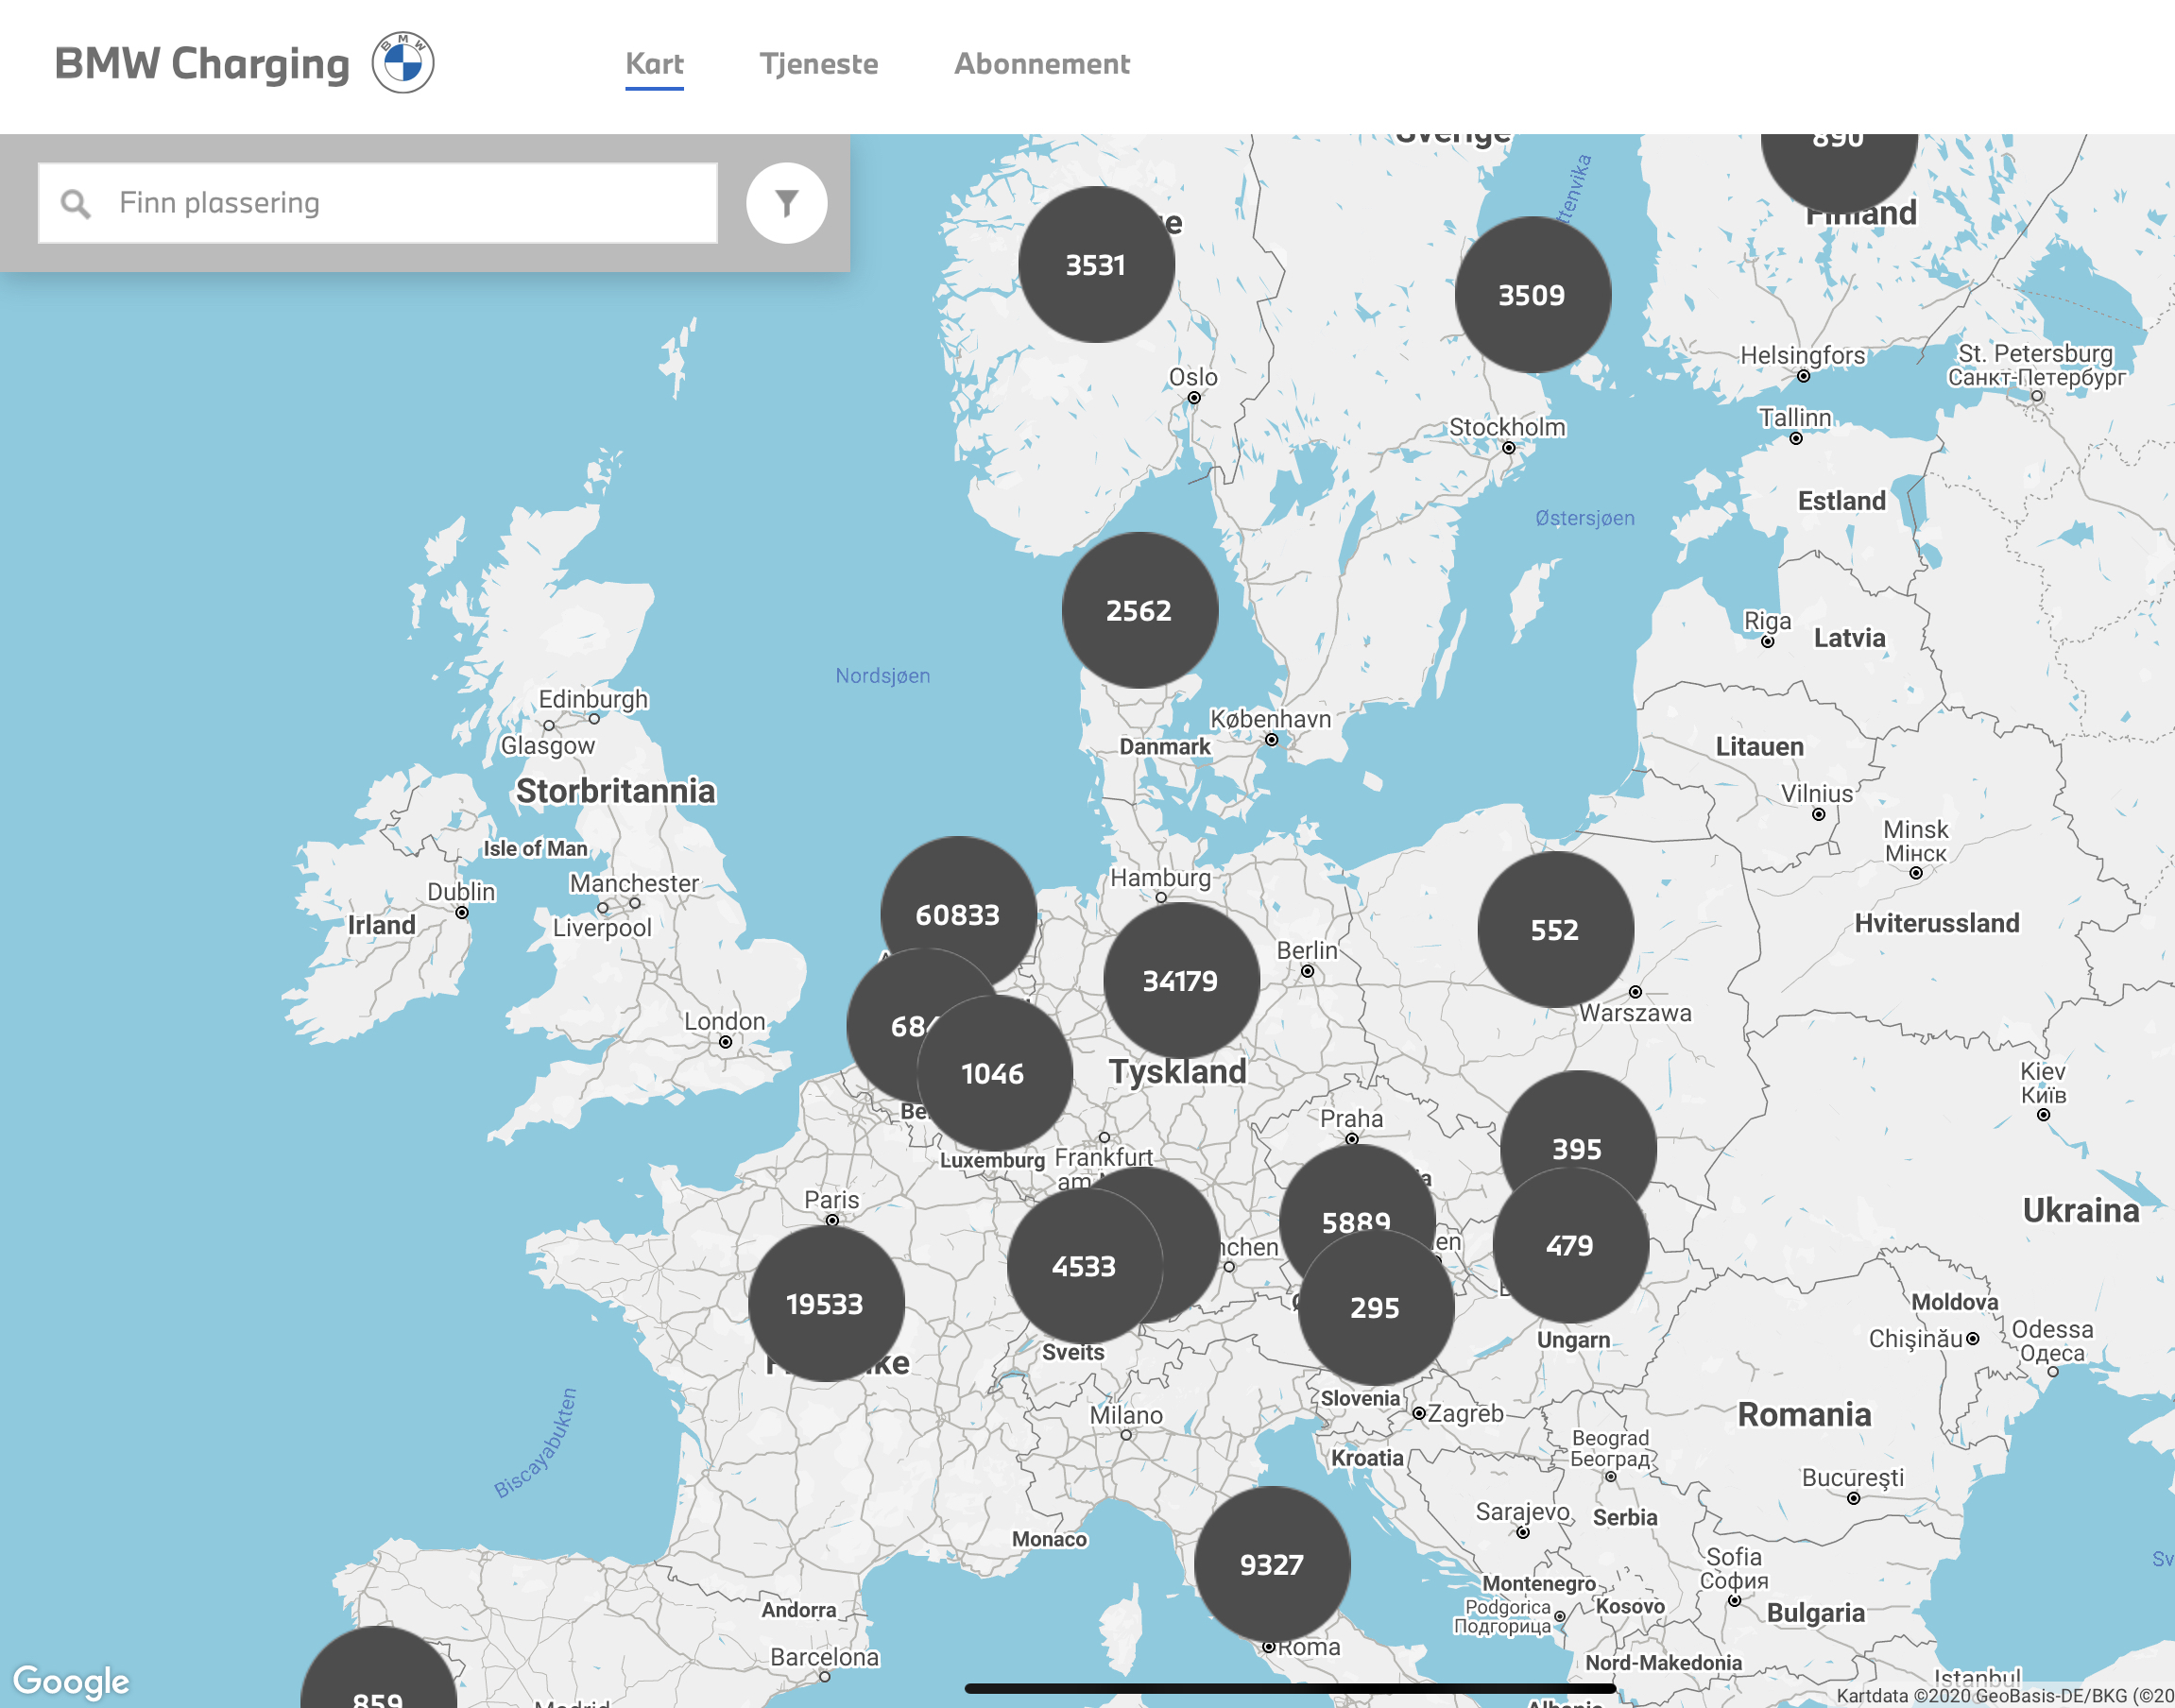Click the Dublin city label
Viewport: 2175px width, 1708px height.
[461, 891]
